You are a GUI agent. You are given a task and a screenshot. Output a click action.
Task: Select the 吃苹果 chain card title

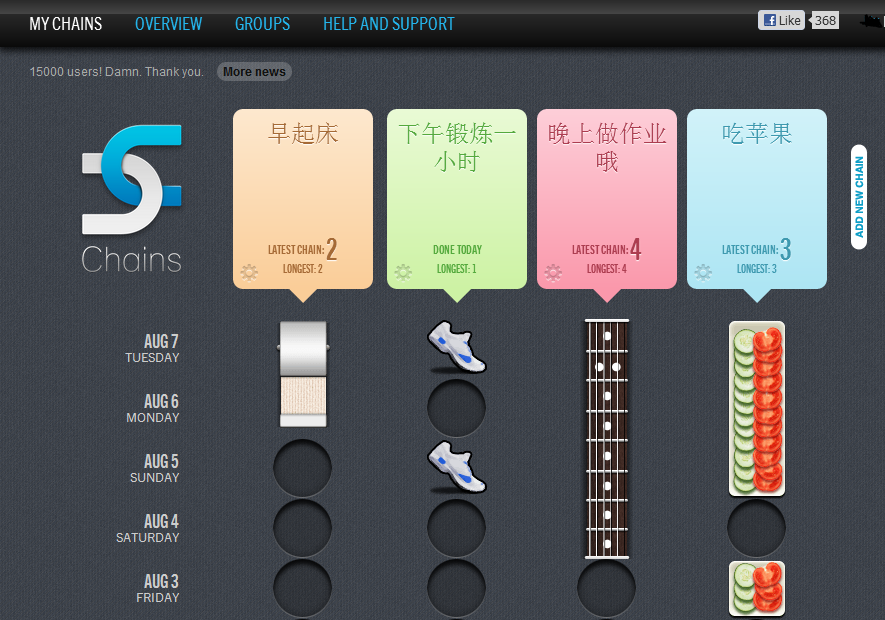(x=757, y=134)
